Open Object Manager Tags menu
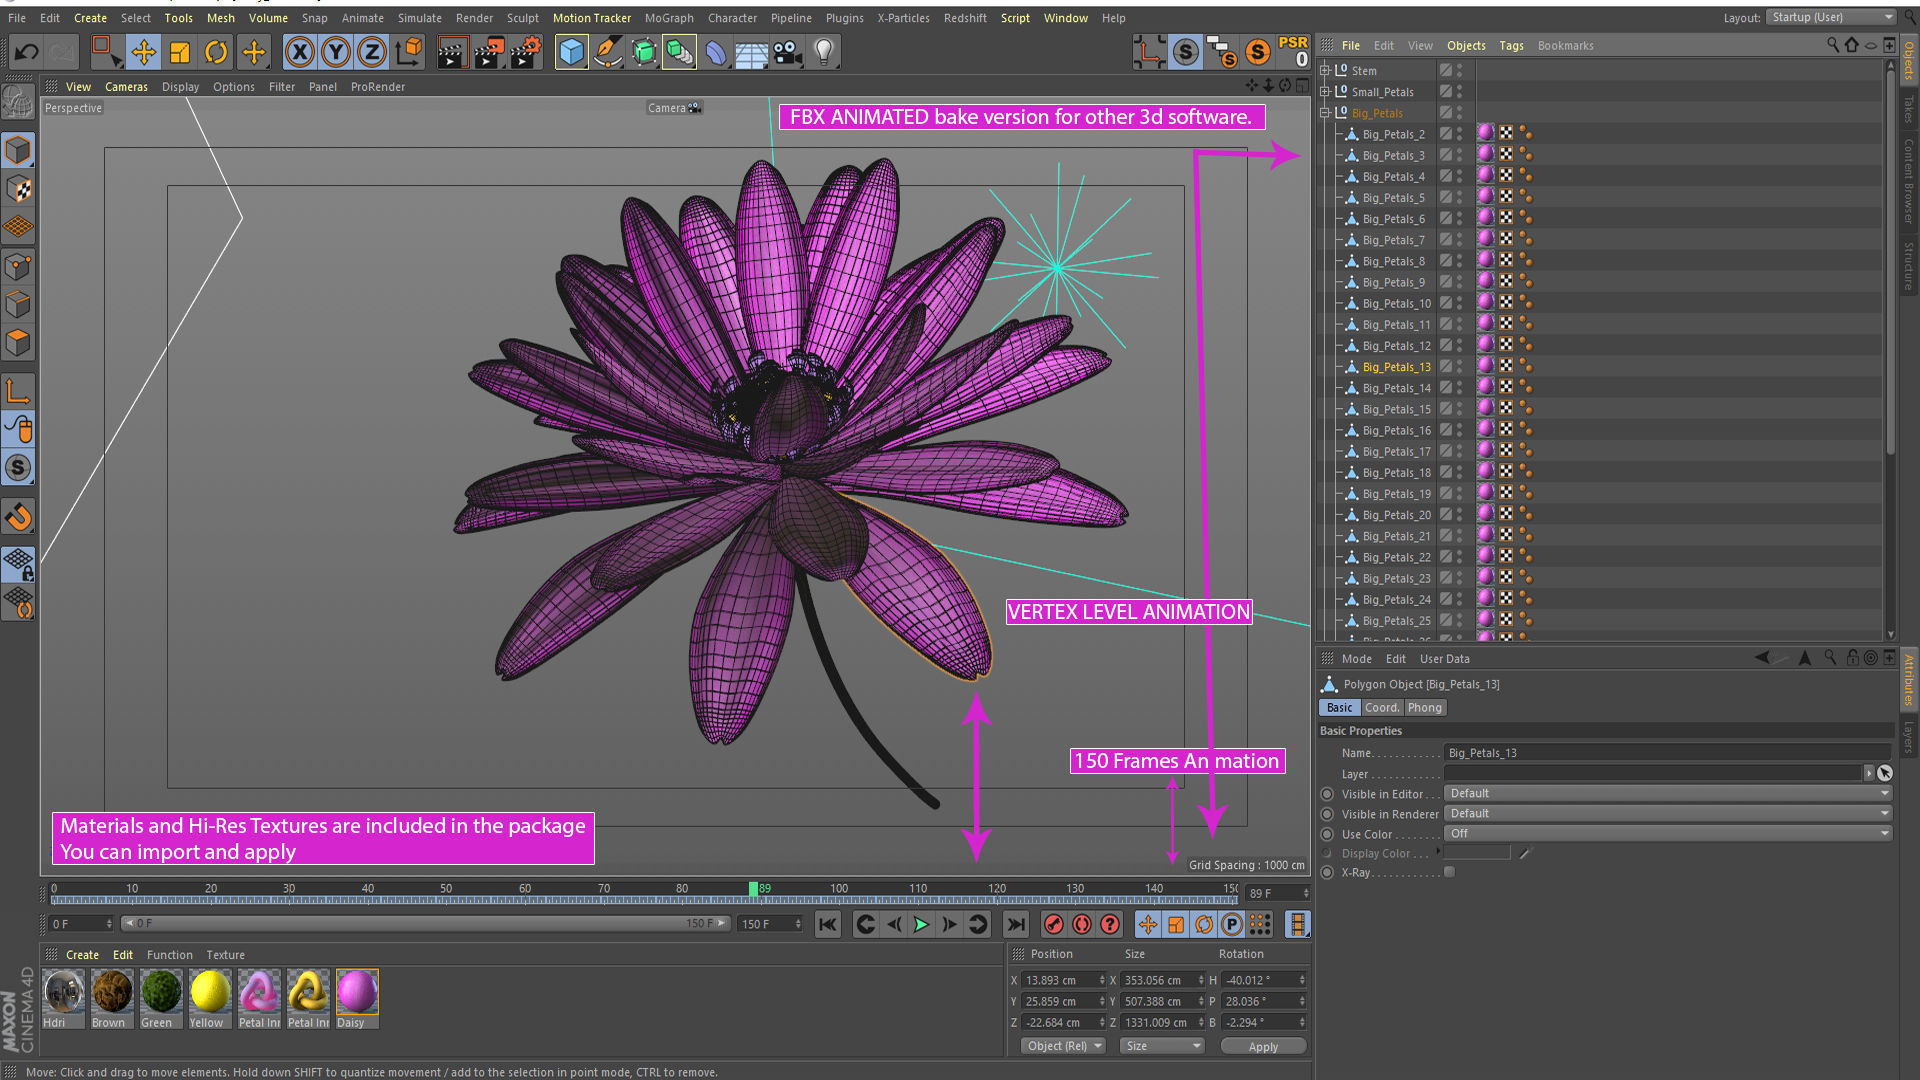This screenshot has height=1080, width=1920. pos(1511,45)
